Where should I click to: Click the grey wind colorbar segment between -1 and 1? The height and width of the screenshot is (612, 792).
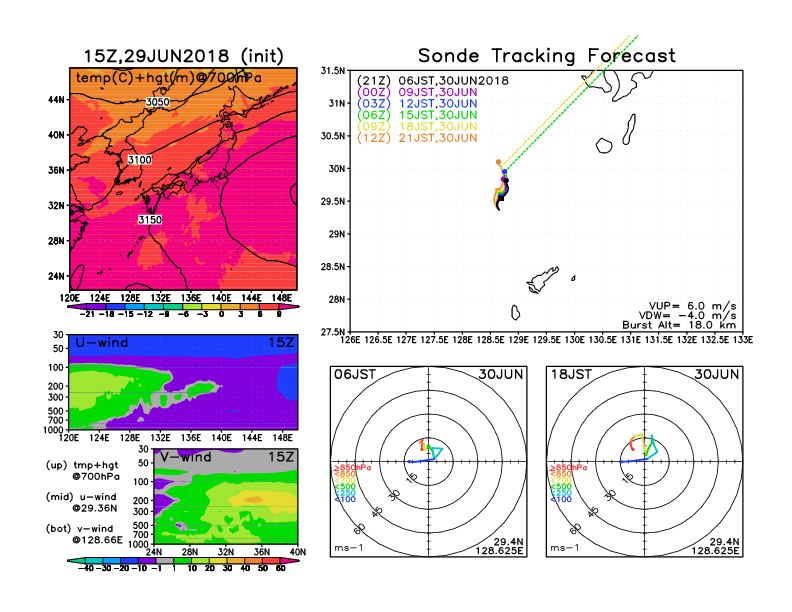click(x=165, y=560)
